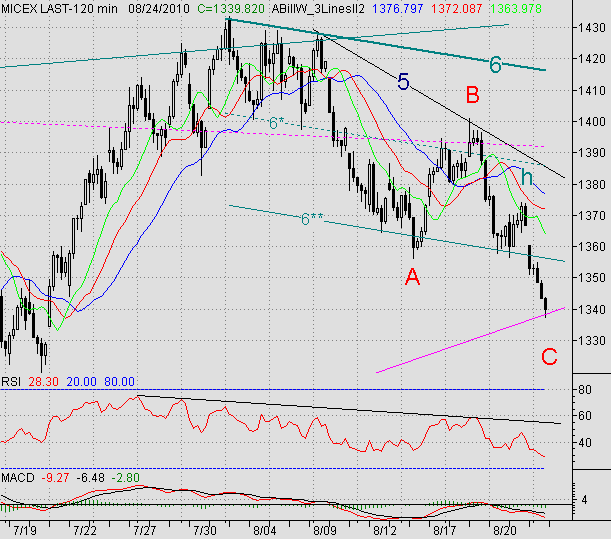This screenshot has width=611, height=539.
Task: Click the 1330 price axis label
Action: tap(592, 341)
